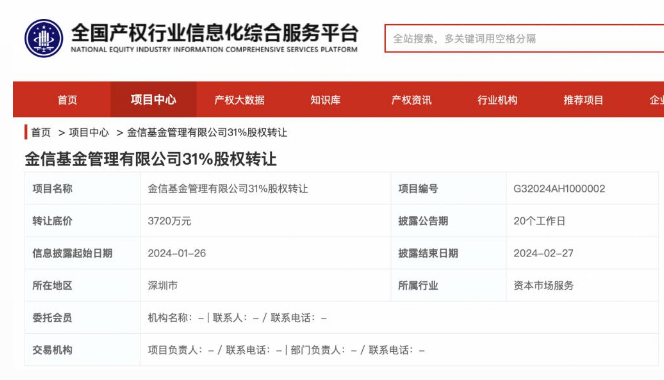Screen dimensions: 664x380
Task: Click the 委托会员 label cell
Action: (x=83, y=318)
